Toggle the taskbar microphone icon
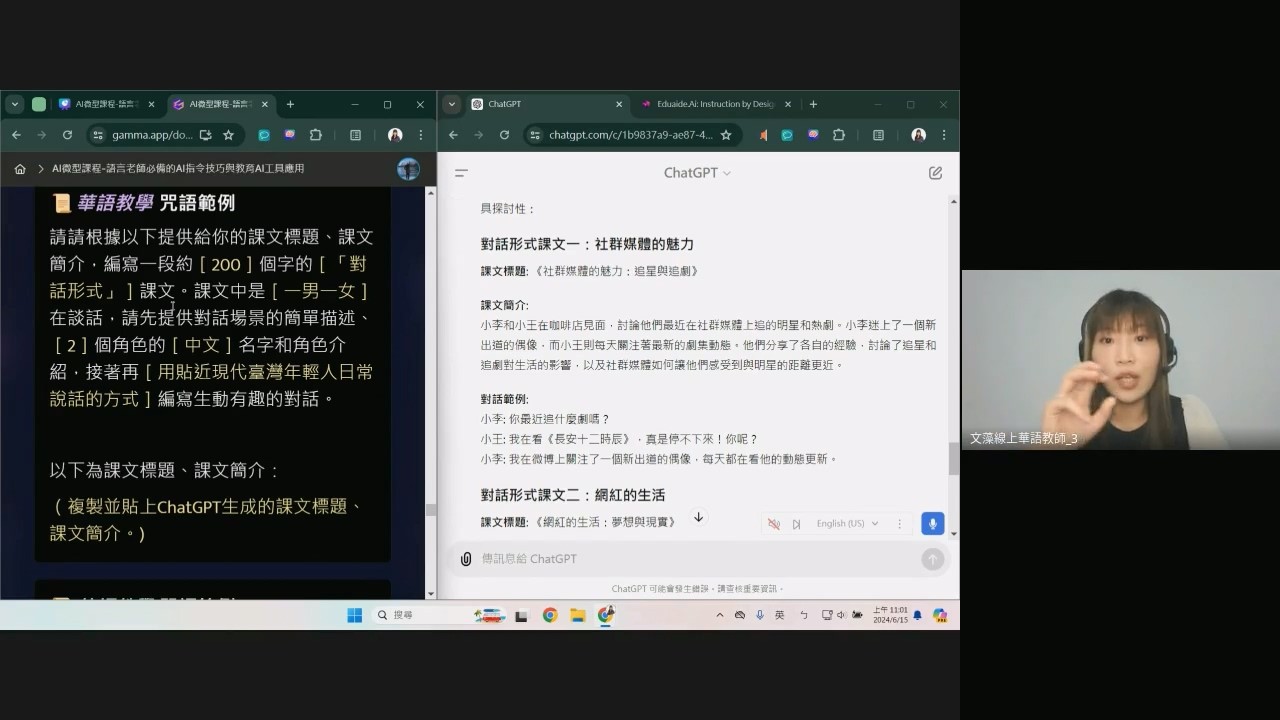 pos(760,615)
